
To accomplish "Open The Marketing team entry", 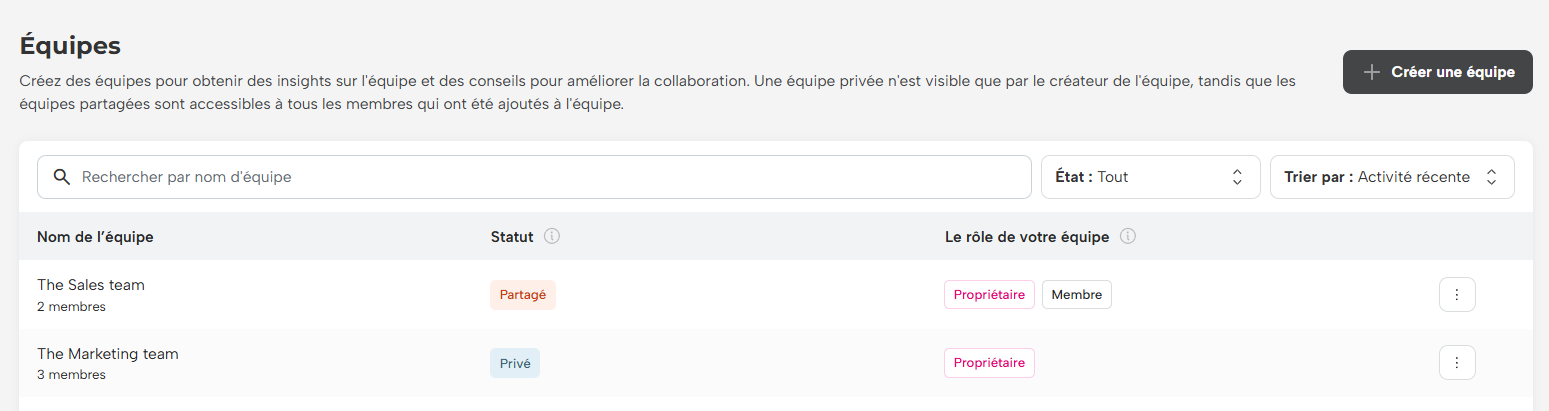I will pos(108,354).
